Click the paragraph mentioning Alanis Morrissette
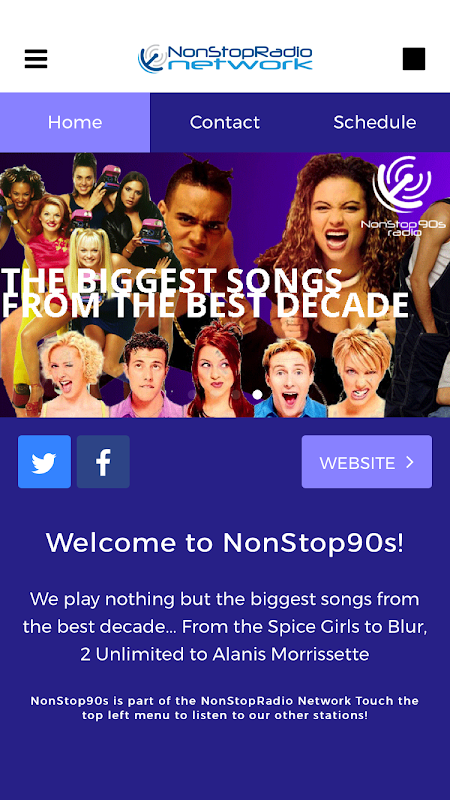Screen dimensions: 450x800 pos(225,626)
